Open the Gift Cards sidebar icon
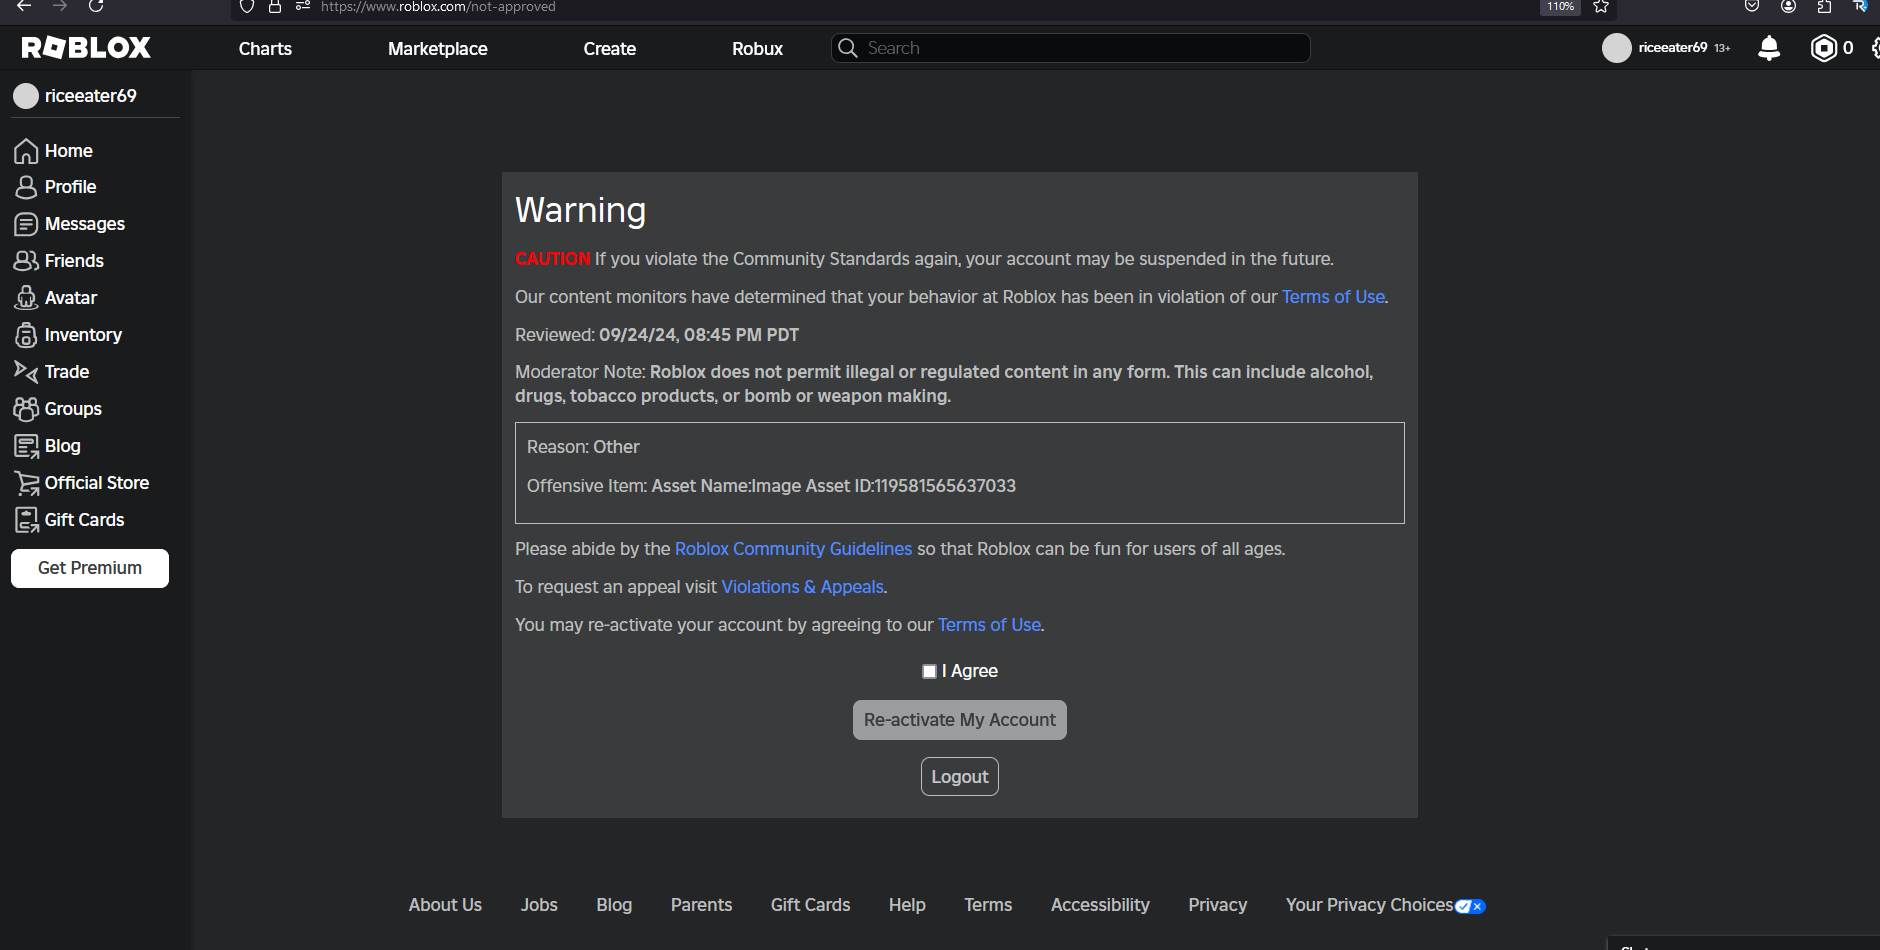The width and height of the screenshot is (1880, 950). pyautogui.click(x=26, y=520)
